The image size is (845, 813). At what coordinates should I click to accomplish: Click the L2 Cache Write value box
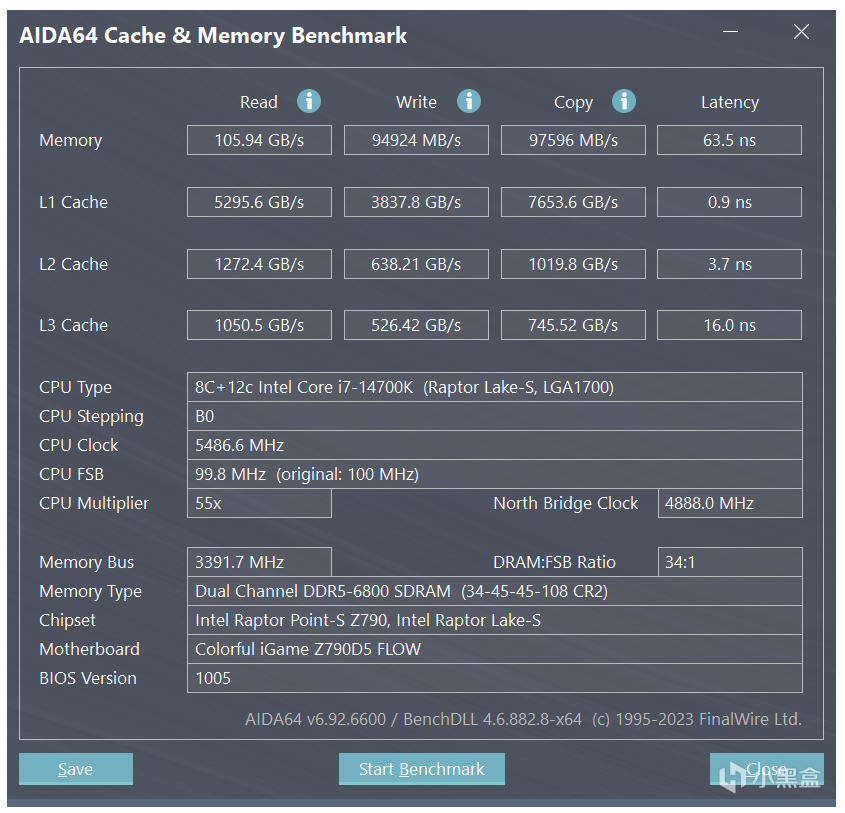416,264
